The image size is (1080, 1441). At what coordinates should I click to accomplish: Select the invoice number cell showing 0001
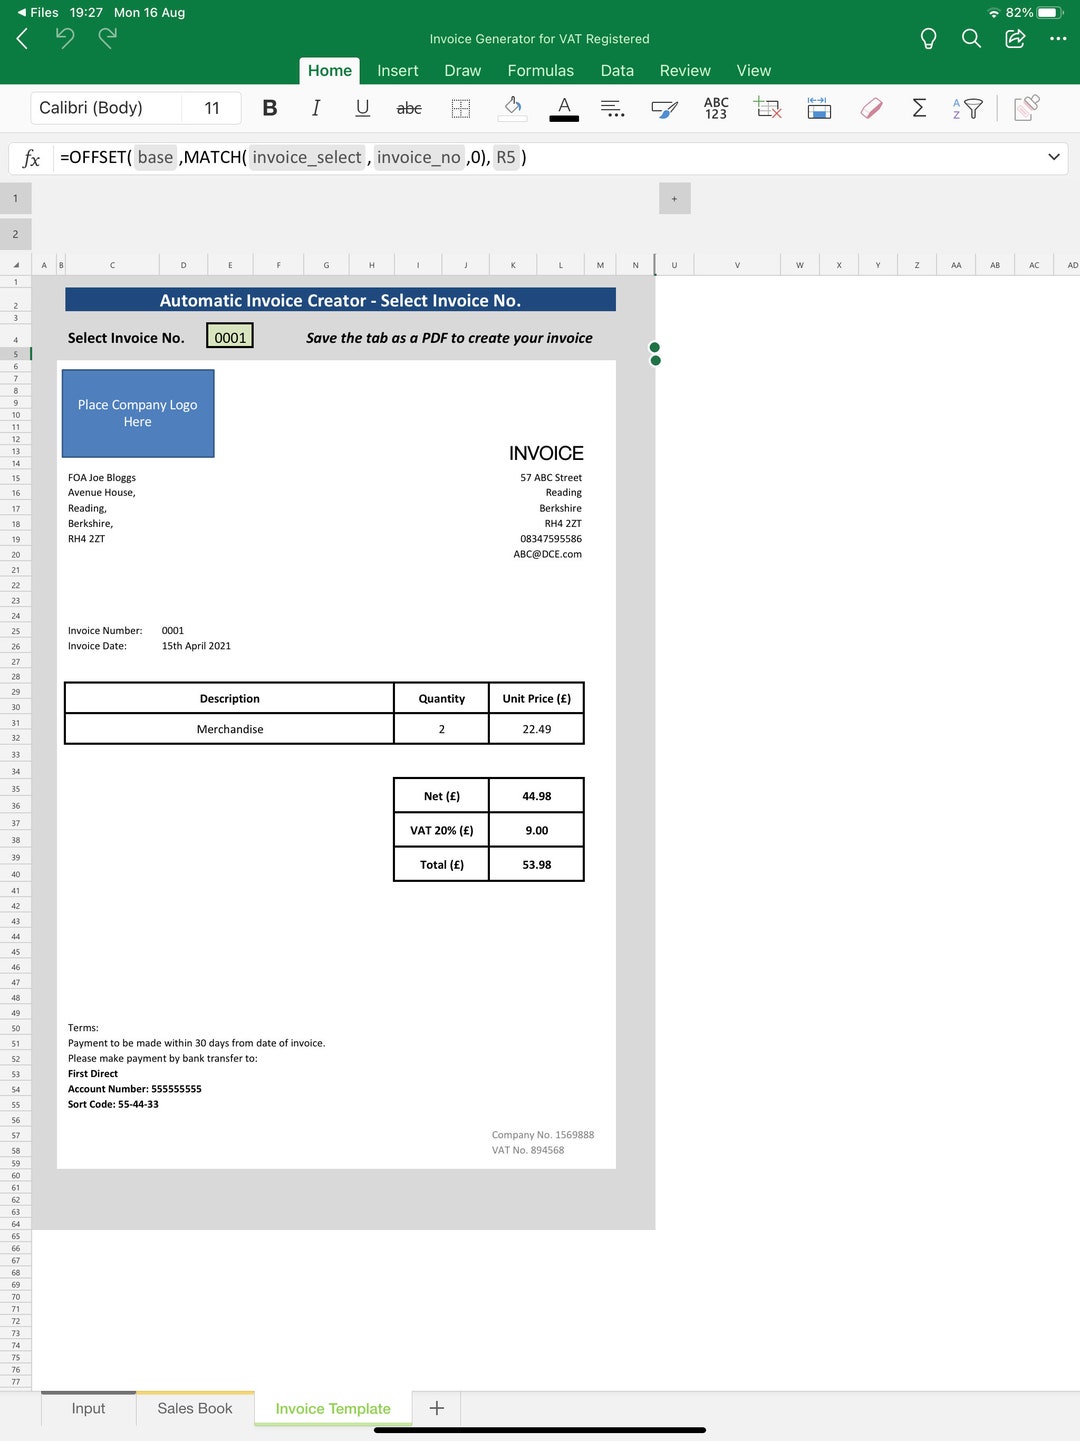coord(229,336)
